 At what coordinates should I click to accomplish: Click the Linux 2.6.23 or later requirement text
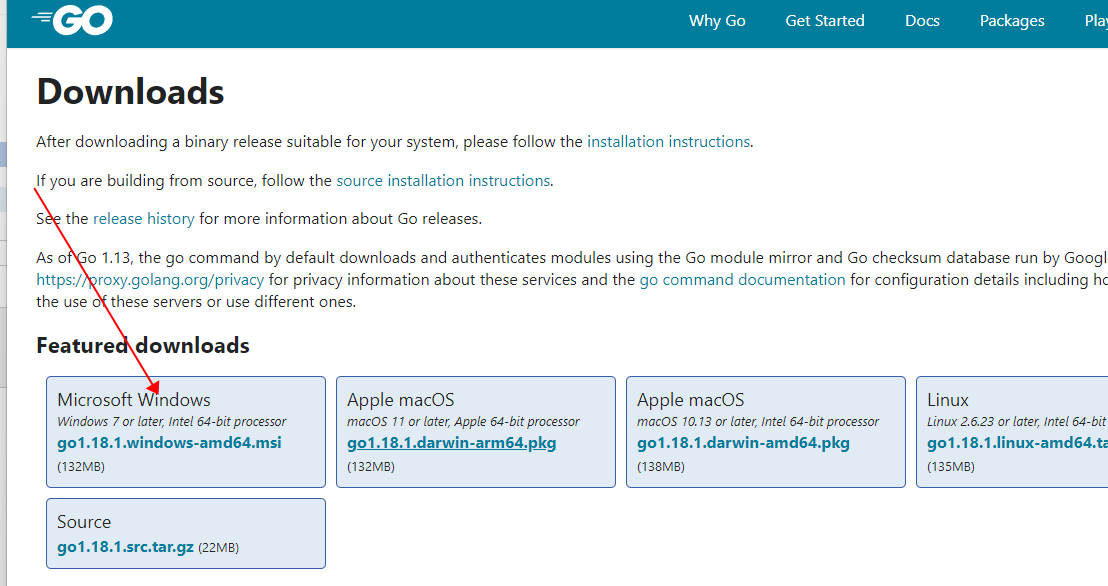(1017, 422)
